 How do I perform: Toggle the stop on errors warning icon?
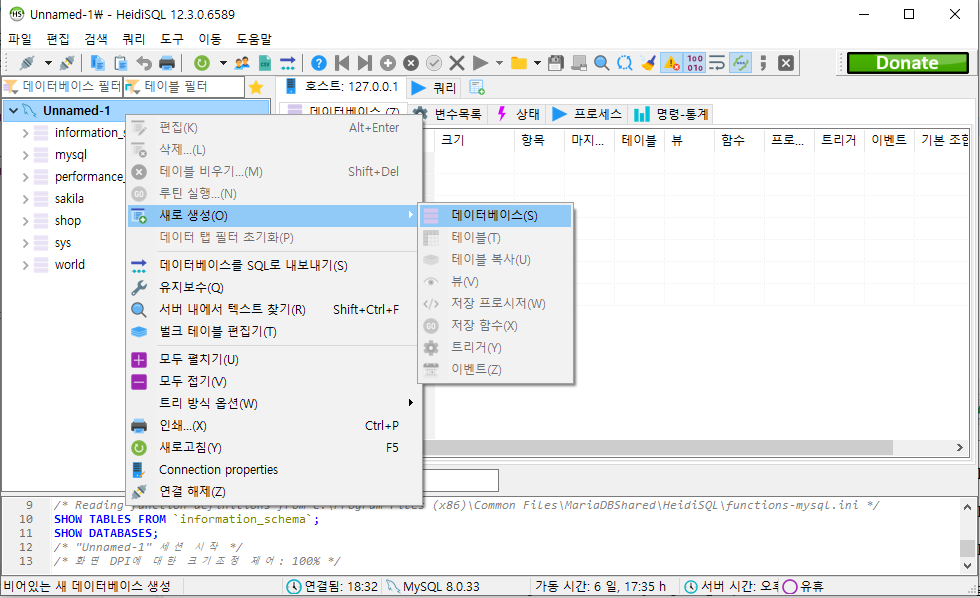671,63
